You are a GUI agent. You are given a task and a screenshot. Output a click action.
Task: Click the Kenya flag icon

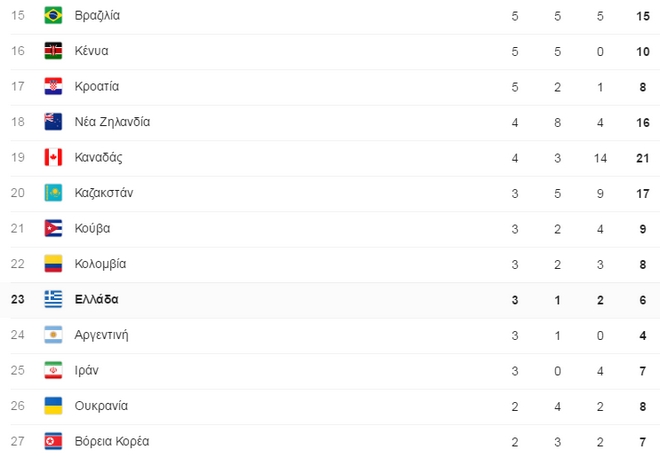pos(54,51)
